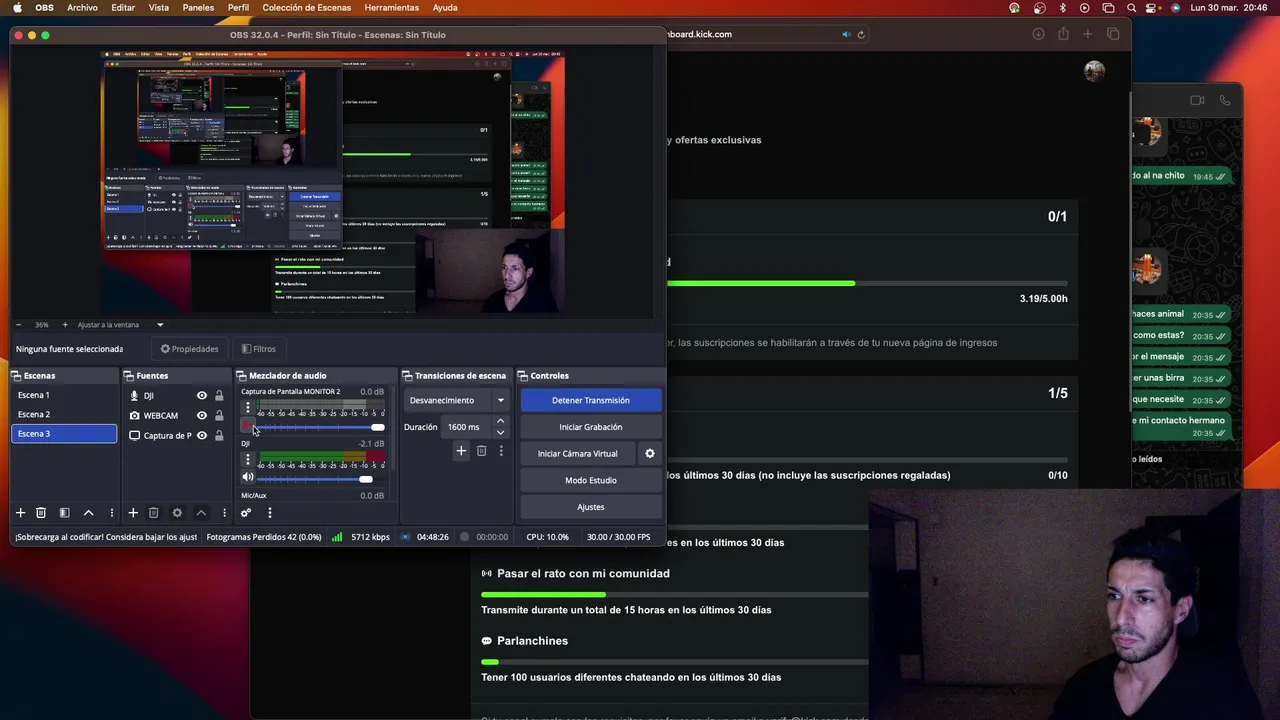Open a new Safari tab with the plus icon
The width and height of the screenshot is (1280, 720).
[x=1088, y=34]
